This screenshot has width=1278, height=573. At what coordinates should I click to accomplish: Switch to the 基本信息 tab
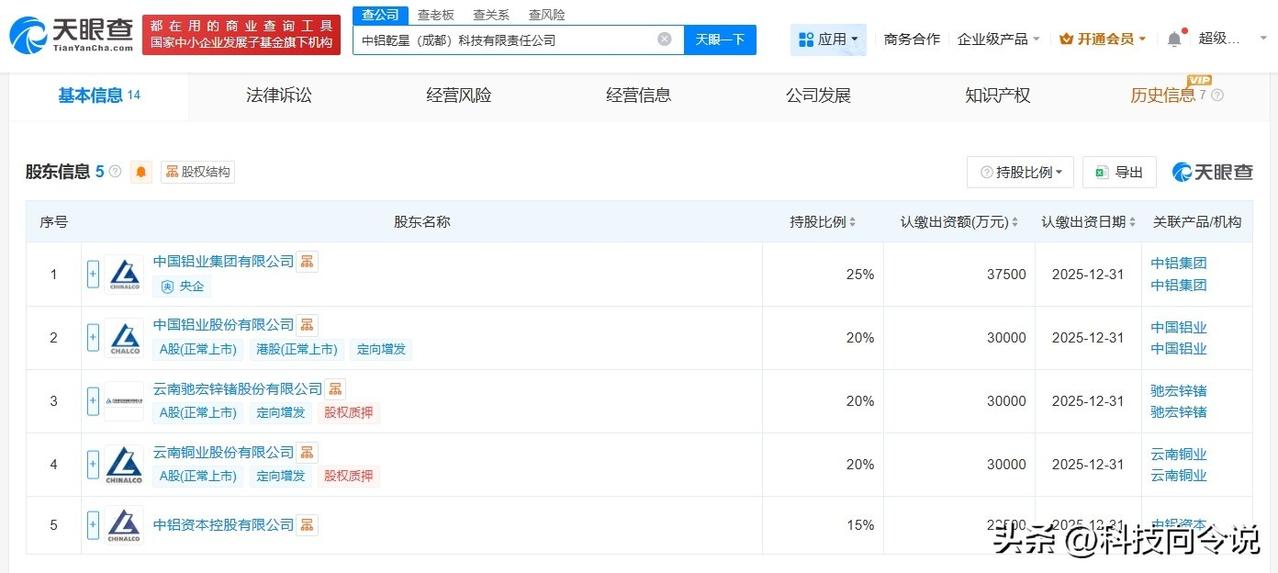coord(98,96)
